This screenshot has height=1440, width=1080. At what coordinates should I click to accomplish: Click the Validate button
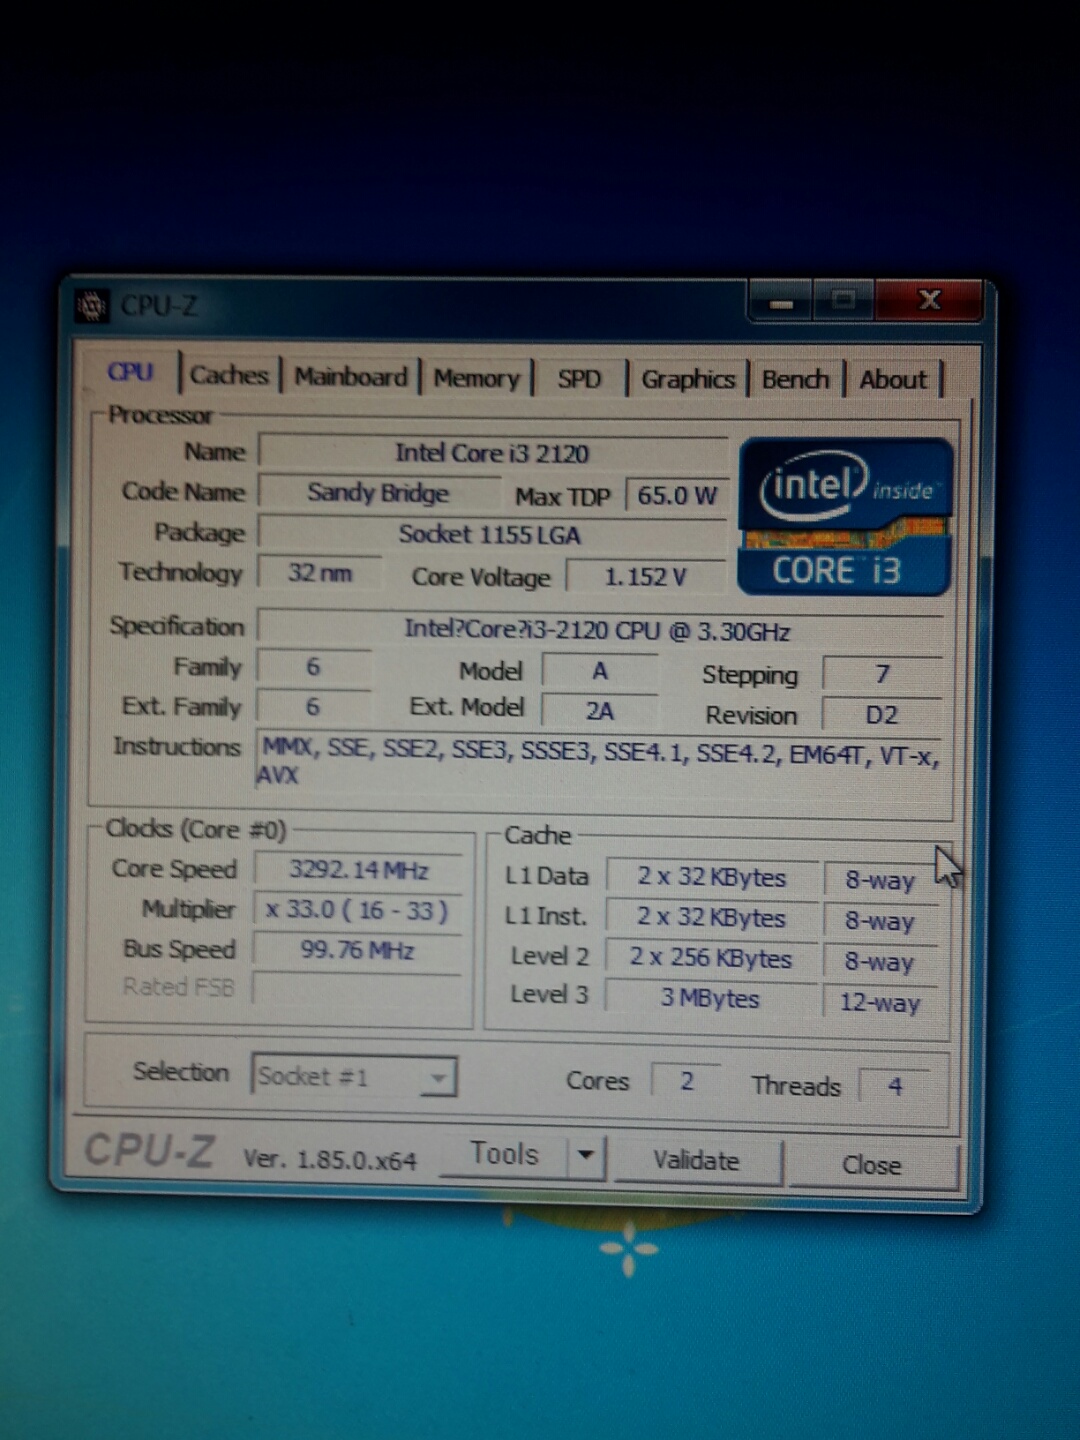[x=696, y=1161]
